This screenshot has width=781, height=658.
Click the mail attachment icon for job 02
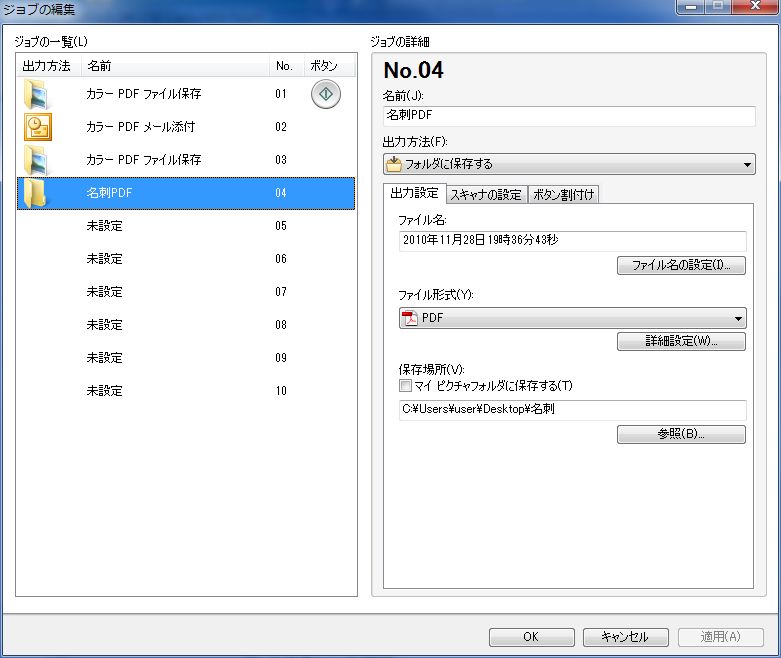pyautogui.click(x=38, y=127)
